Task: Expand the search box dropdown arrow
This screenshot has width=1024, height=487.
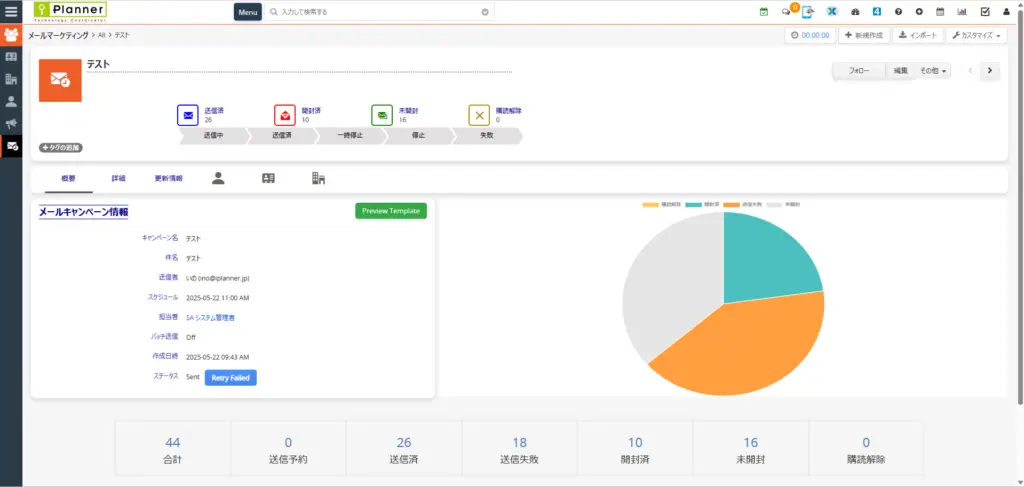Action: pos(485,12)
